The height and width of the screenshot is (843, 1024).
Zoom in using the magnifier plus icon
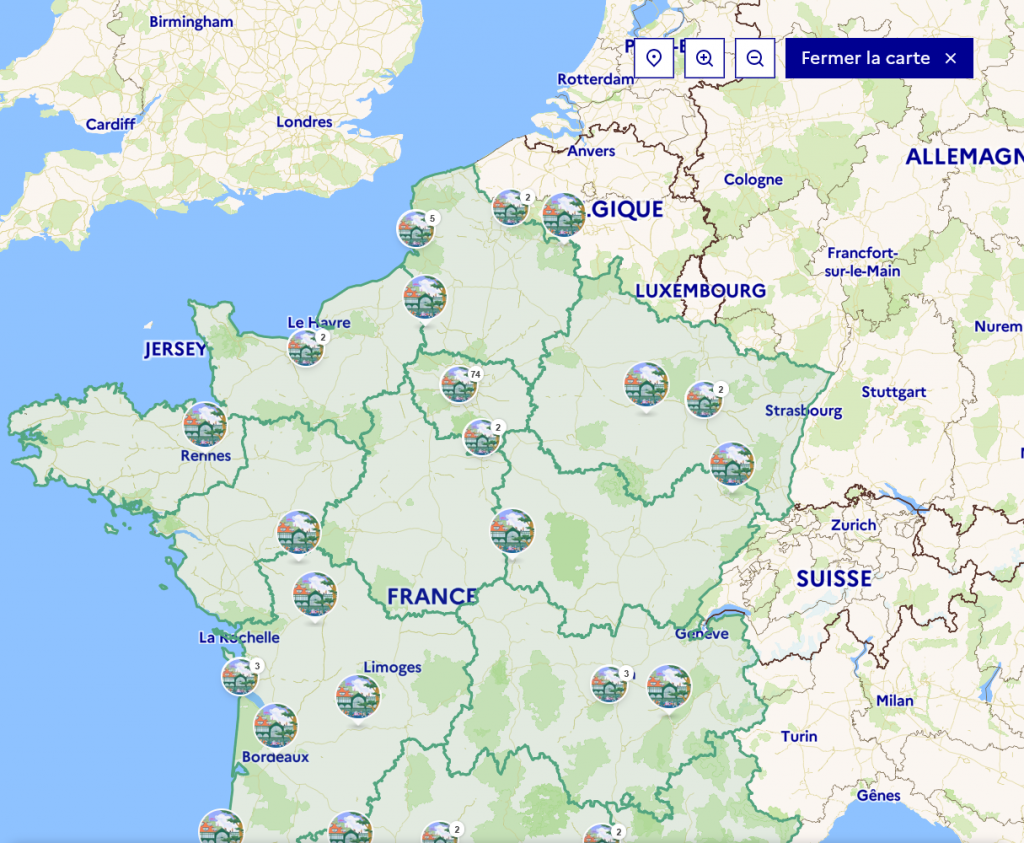point(704,58)
